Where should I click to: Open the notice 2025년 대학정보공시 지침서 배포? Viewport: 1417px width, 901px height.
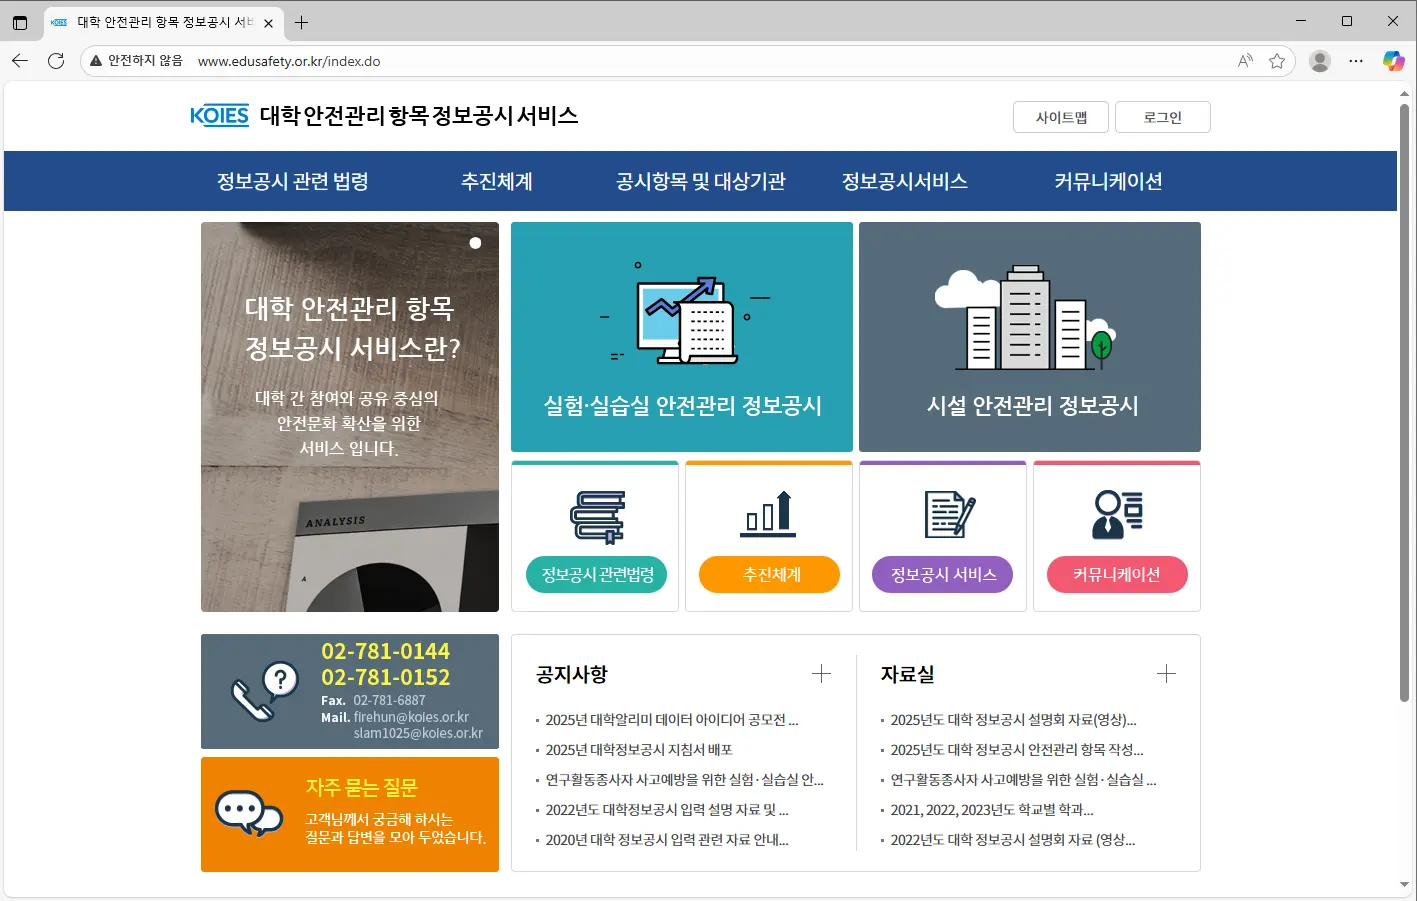click(x=640, y=749)
